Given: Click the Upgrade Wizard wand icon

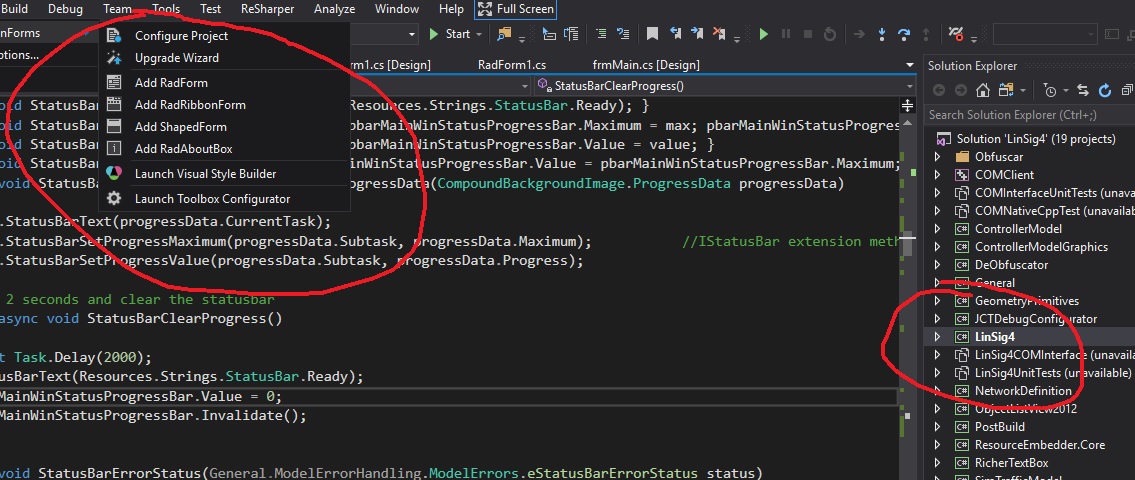Looking at the screenshot, I should point(114,58).
